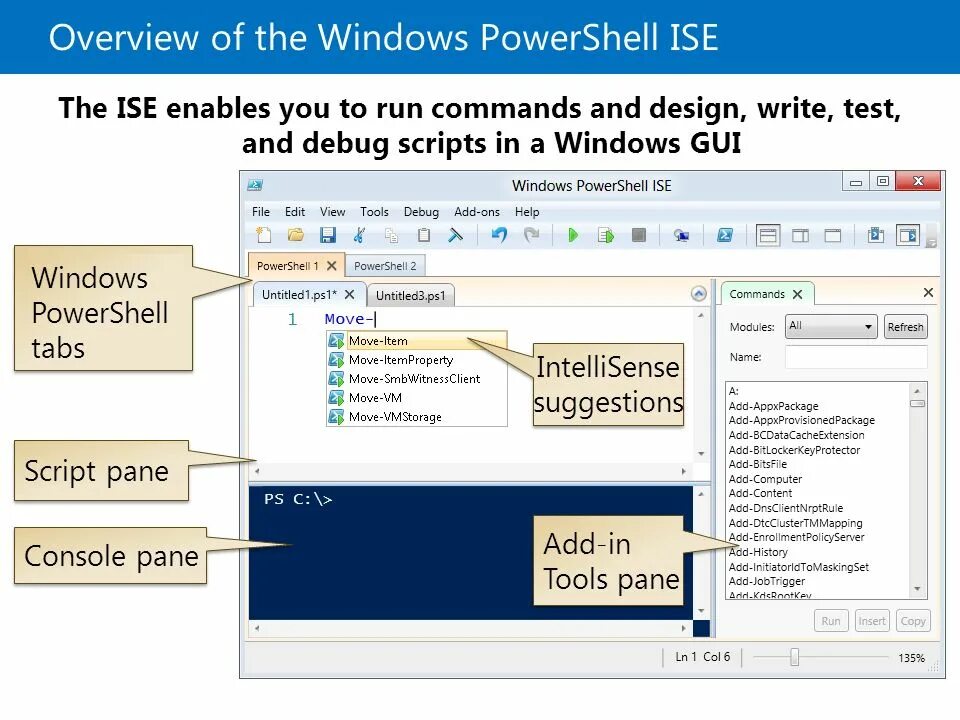960x720 pixels.
Task: Click the Cut scissors icon
Action: pos(359,235)
